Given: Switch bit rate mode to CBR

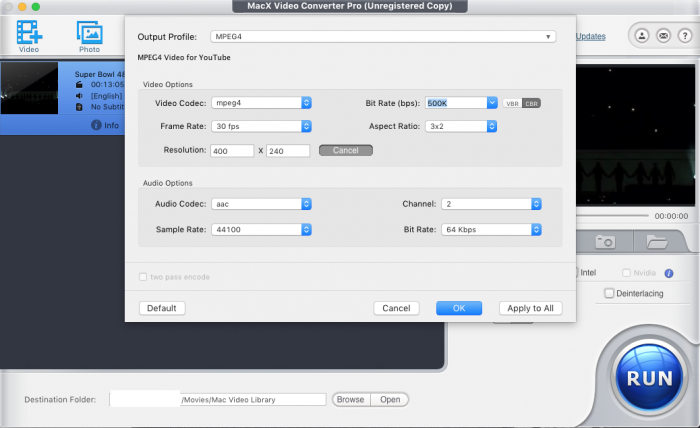Looking at the screenshot, I should click(531, 104).
